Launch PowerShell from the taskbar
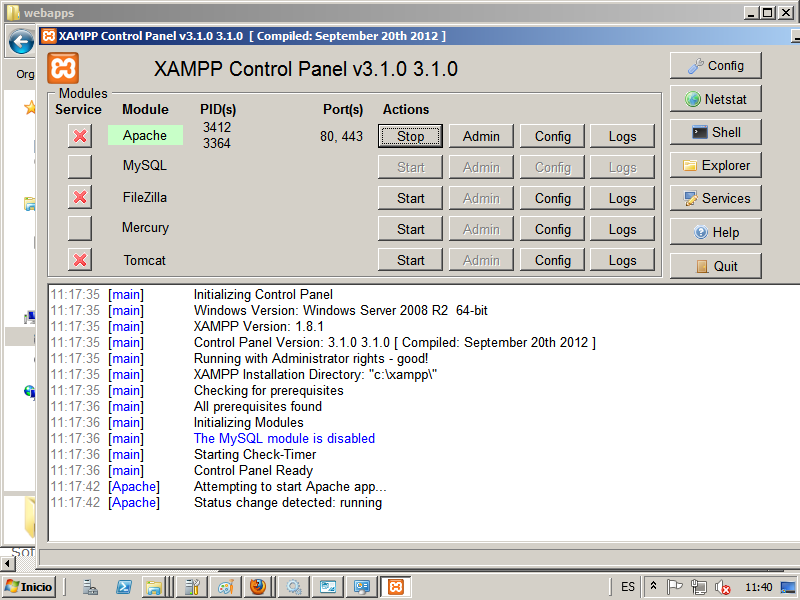 123,587
